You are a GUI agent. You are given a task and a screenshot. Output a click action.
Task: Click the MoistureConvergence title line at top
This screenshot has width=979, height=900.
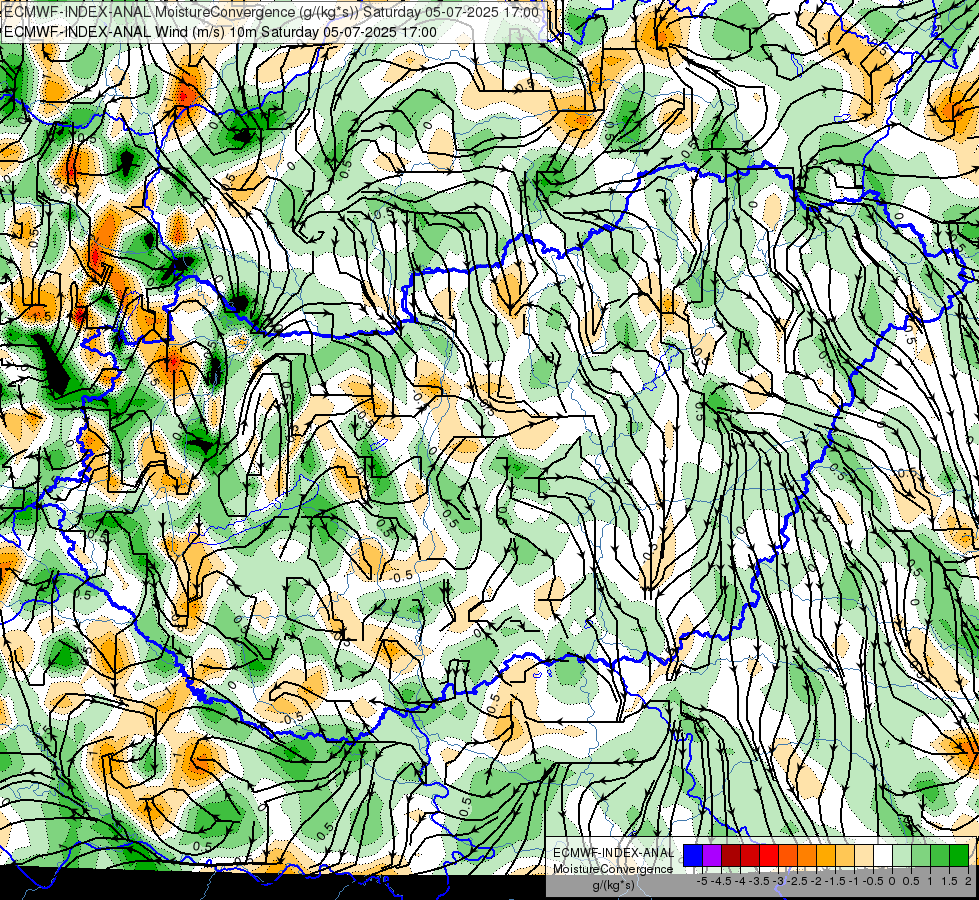(x=271, y=12)
